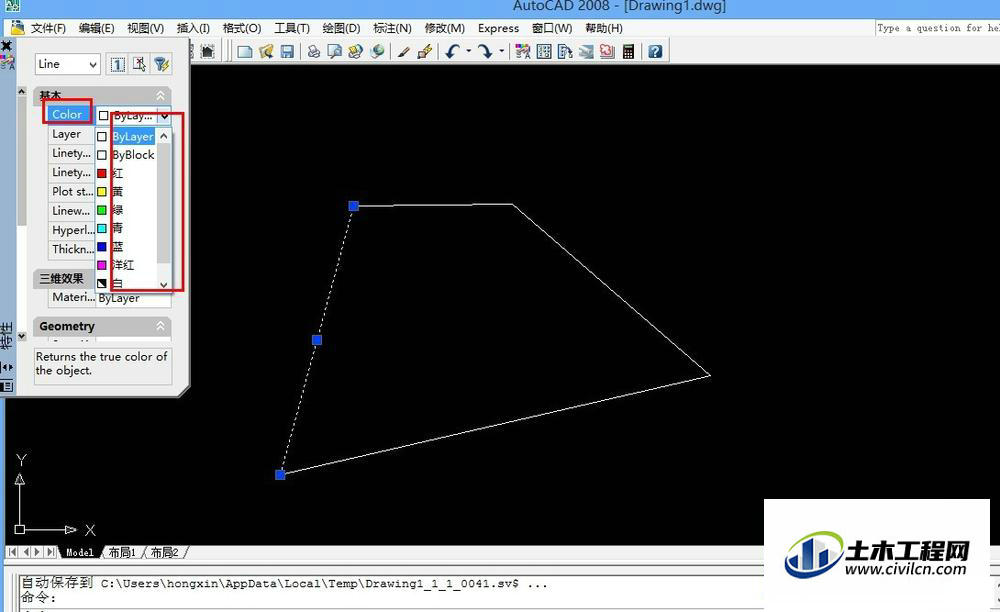Click the Thickn... property row
Image resolution: width=1000 pixels, height=612 pixels.
pos(71,249)
